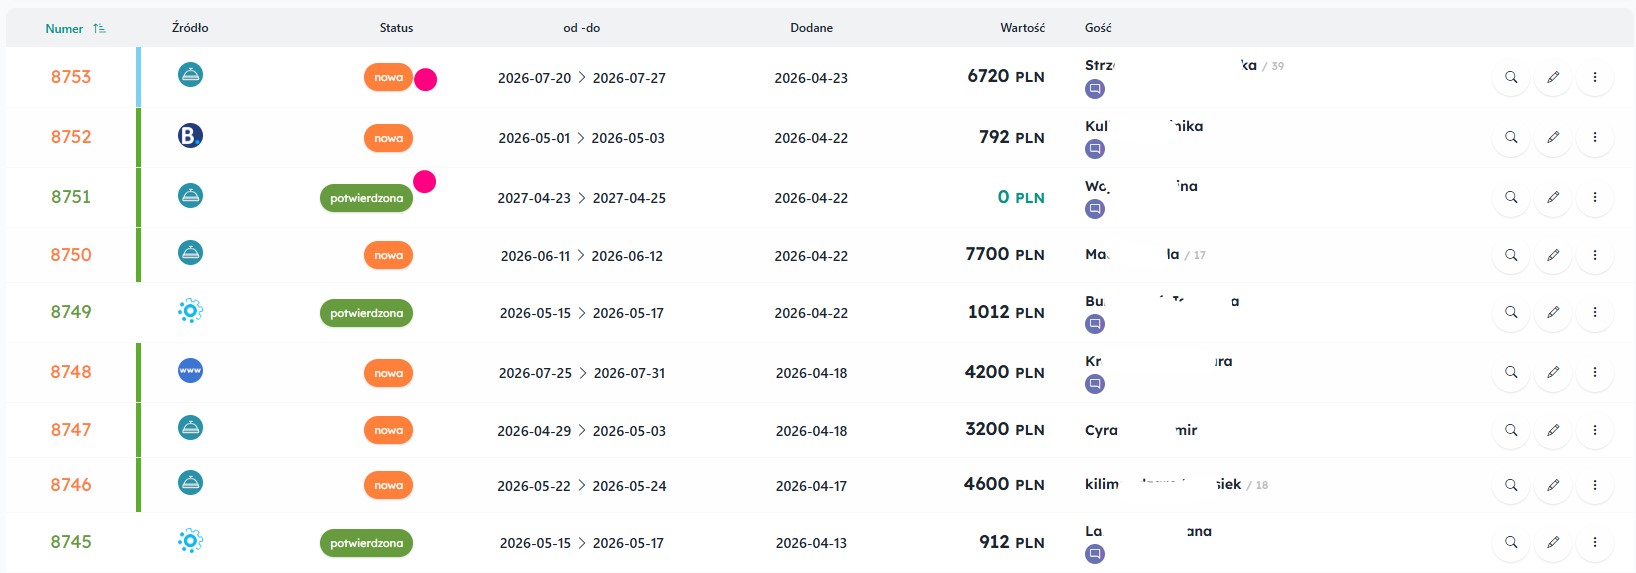Click the pink dot next to 8753 status
The width and height of the screenshot is (1636, 573).
pyautogui.click(x=425, y=80)
